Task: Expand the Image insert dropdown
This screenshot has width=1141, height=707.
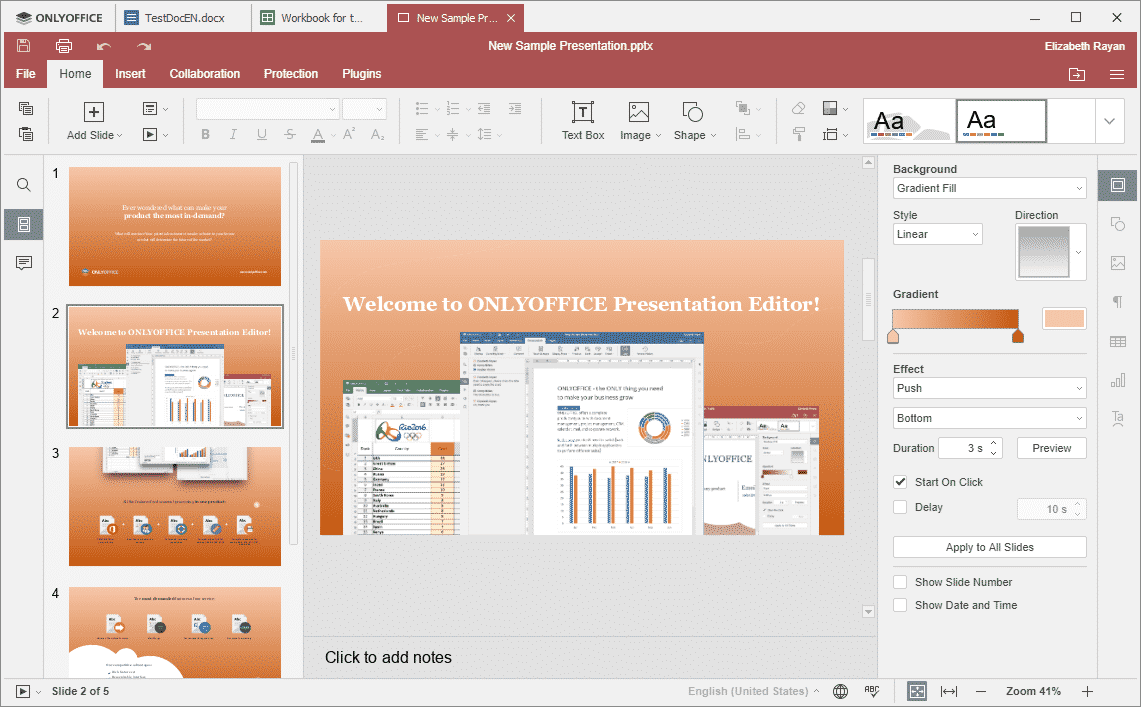Action: [658, 135]
